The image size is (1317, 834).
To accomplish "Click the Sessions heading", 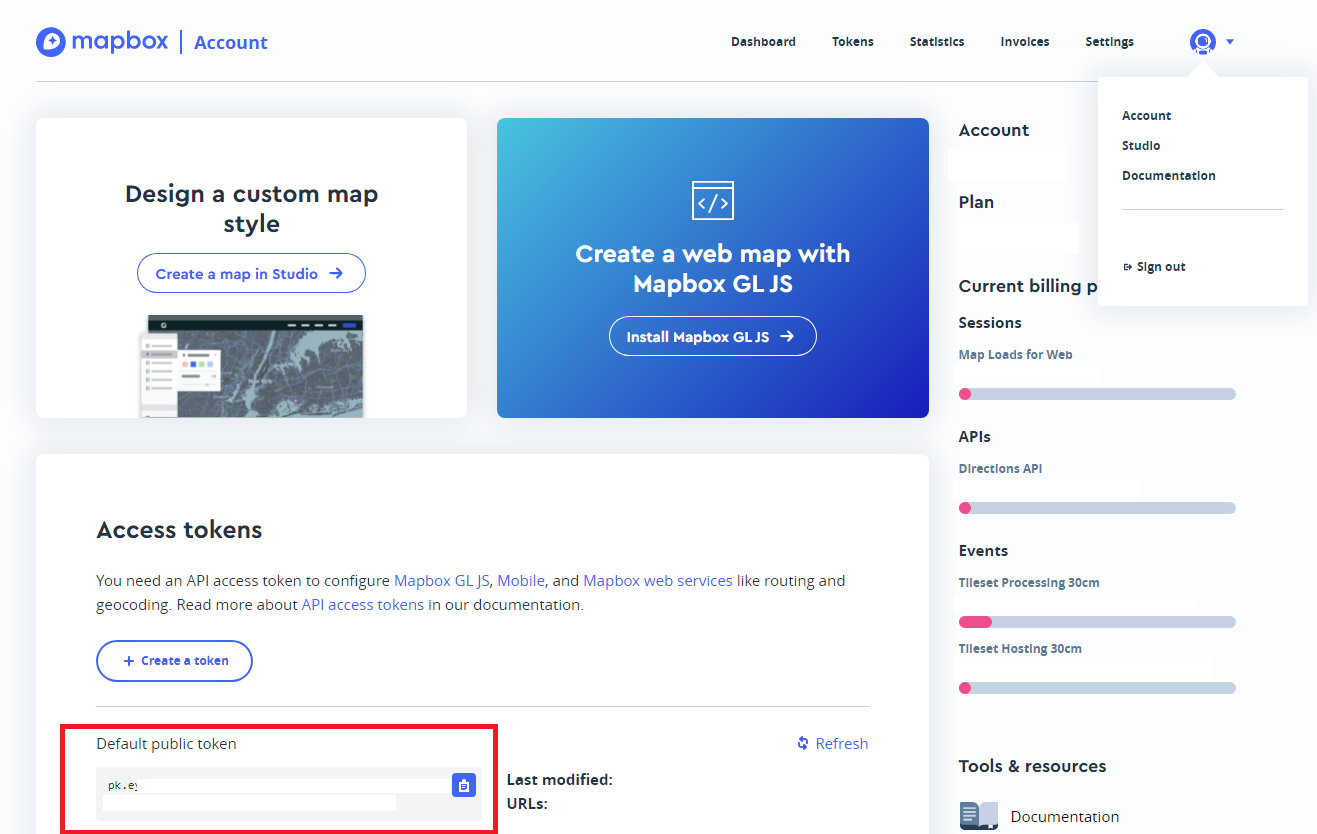I will click(990, 323).
